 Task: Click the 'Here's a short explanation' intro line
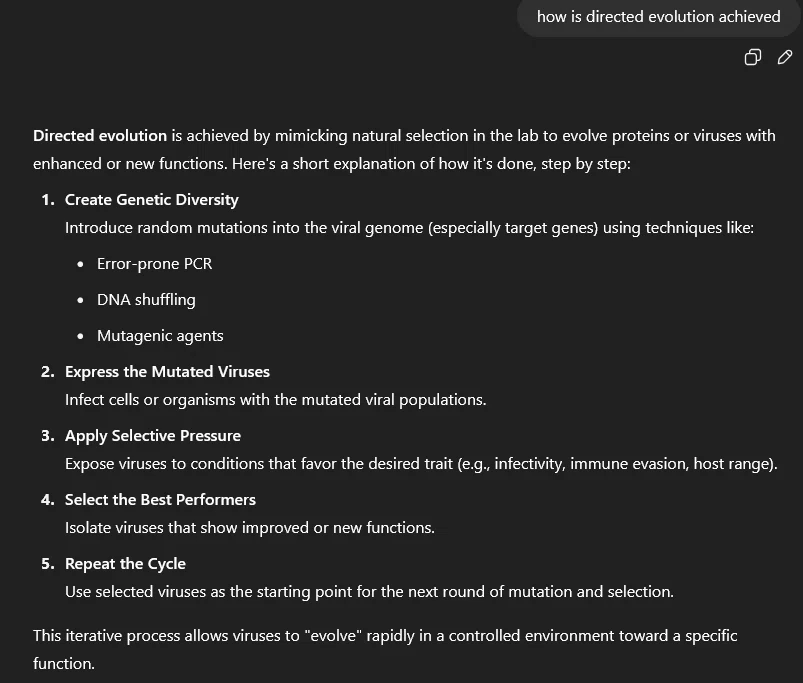[431, 164]
